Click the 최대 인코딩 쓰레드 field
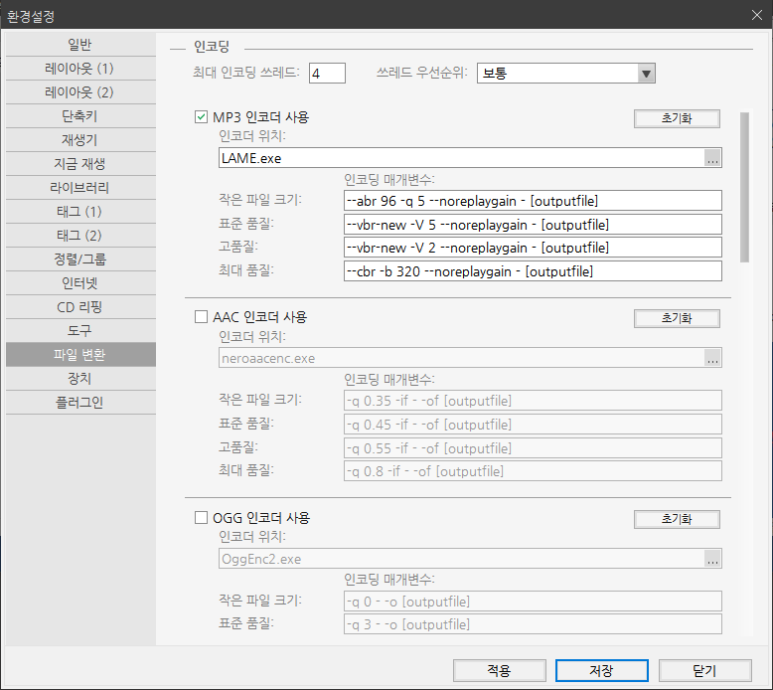 coord(327,73)
